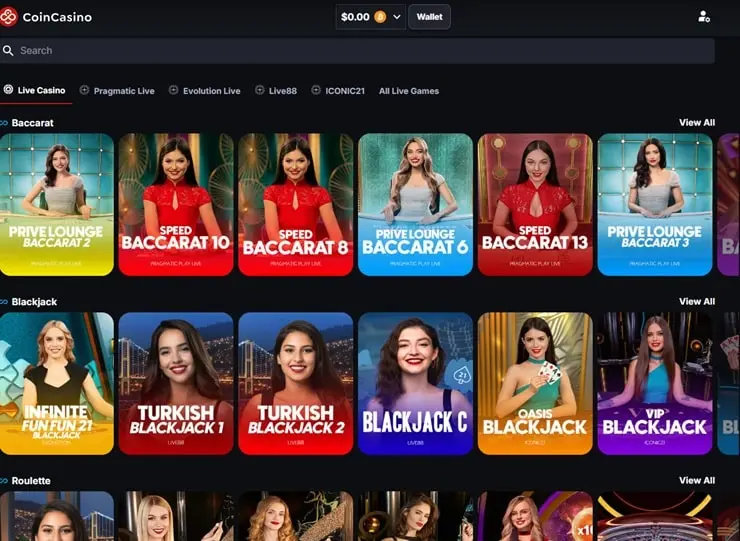The width and height of the screenshot is (740, 541).
Task: Launch Turkish Blackjack 2 game
Action: pos(295,383)
